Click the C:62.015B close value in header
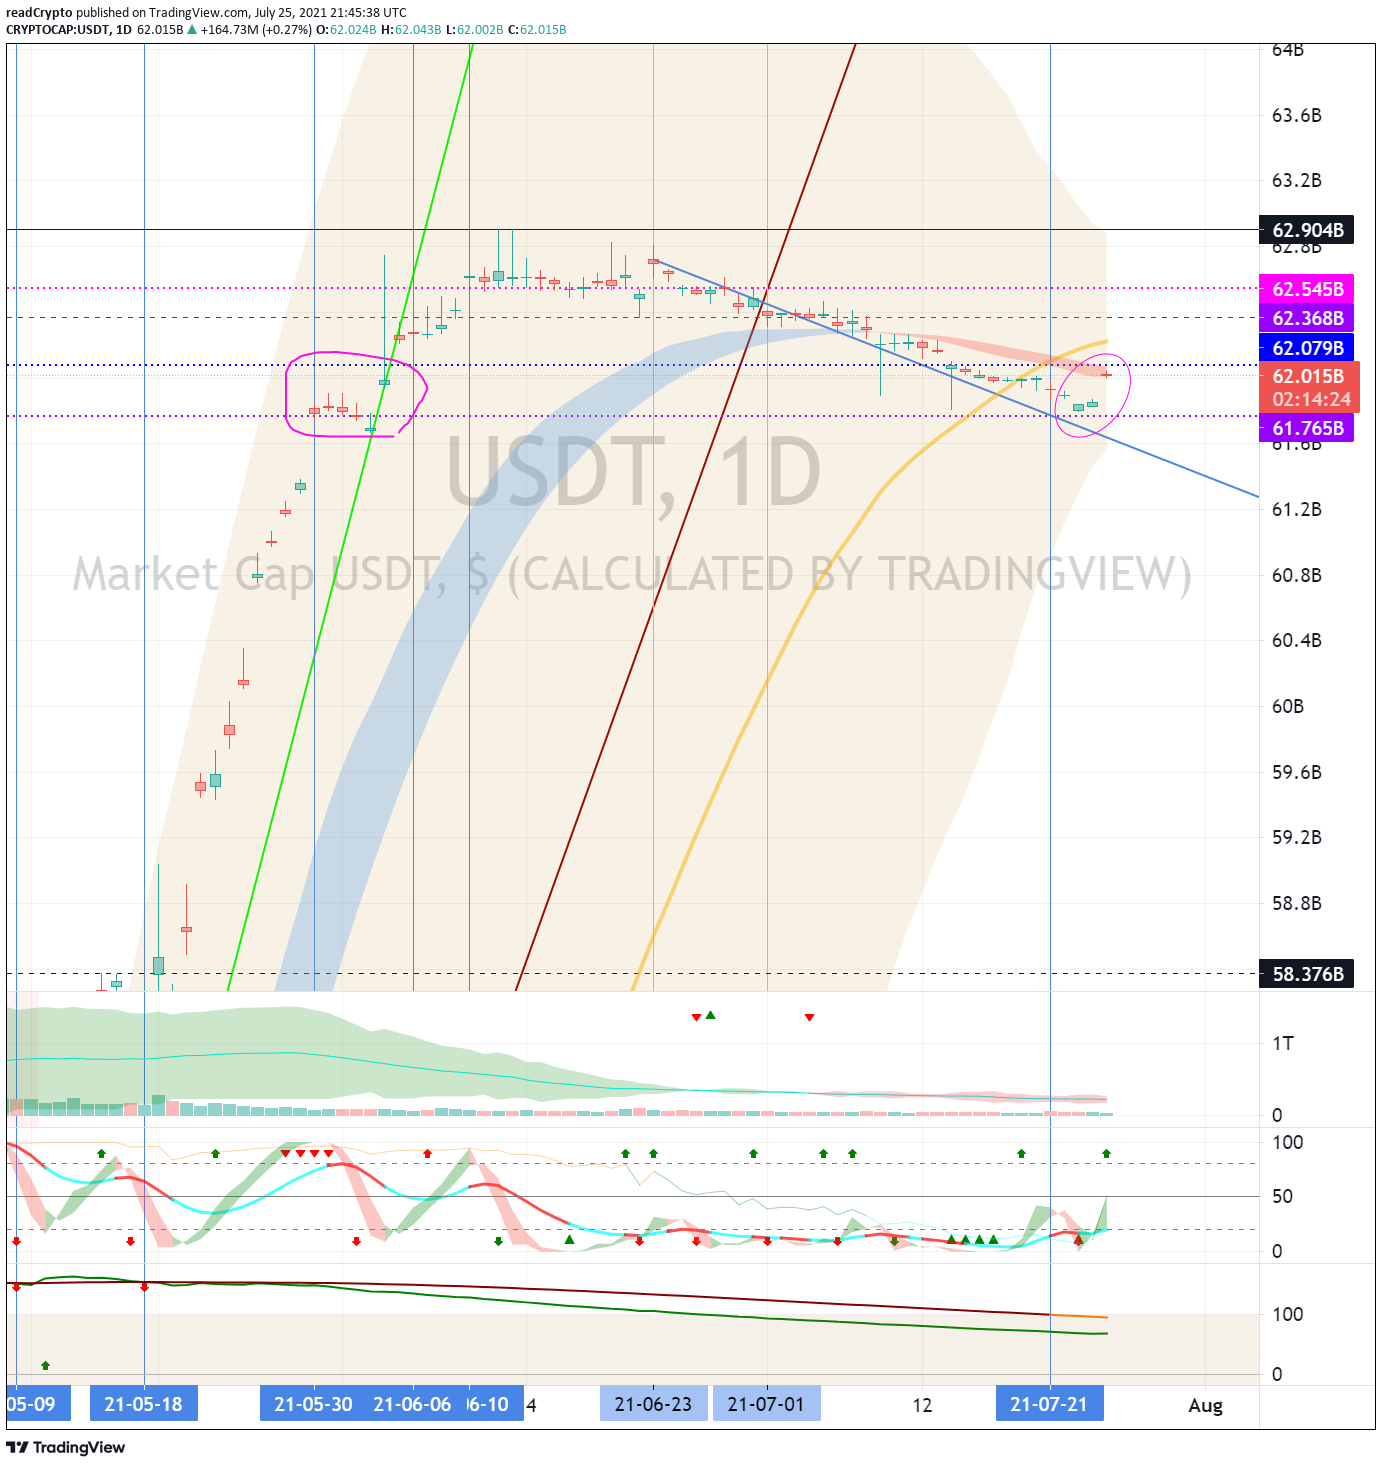The image size is (1382, 1466). pos(537,29)
